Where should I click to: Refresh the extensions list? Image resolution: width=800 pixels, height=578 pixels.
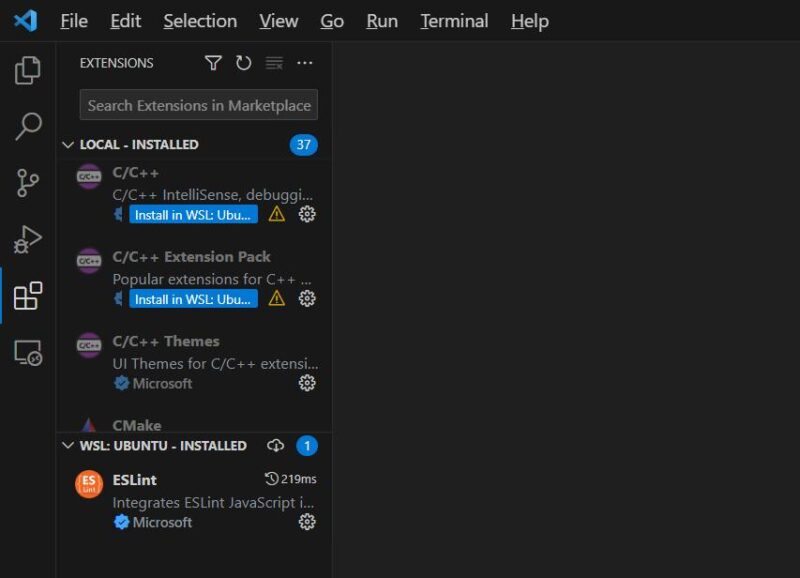point(245,62)
